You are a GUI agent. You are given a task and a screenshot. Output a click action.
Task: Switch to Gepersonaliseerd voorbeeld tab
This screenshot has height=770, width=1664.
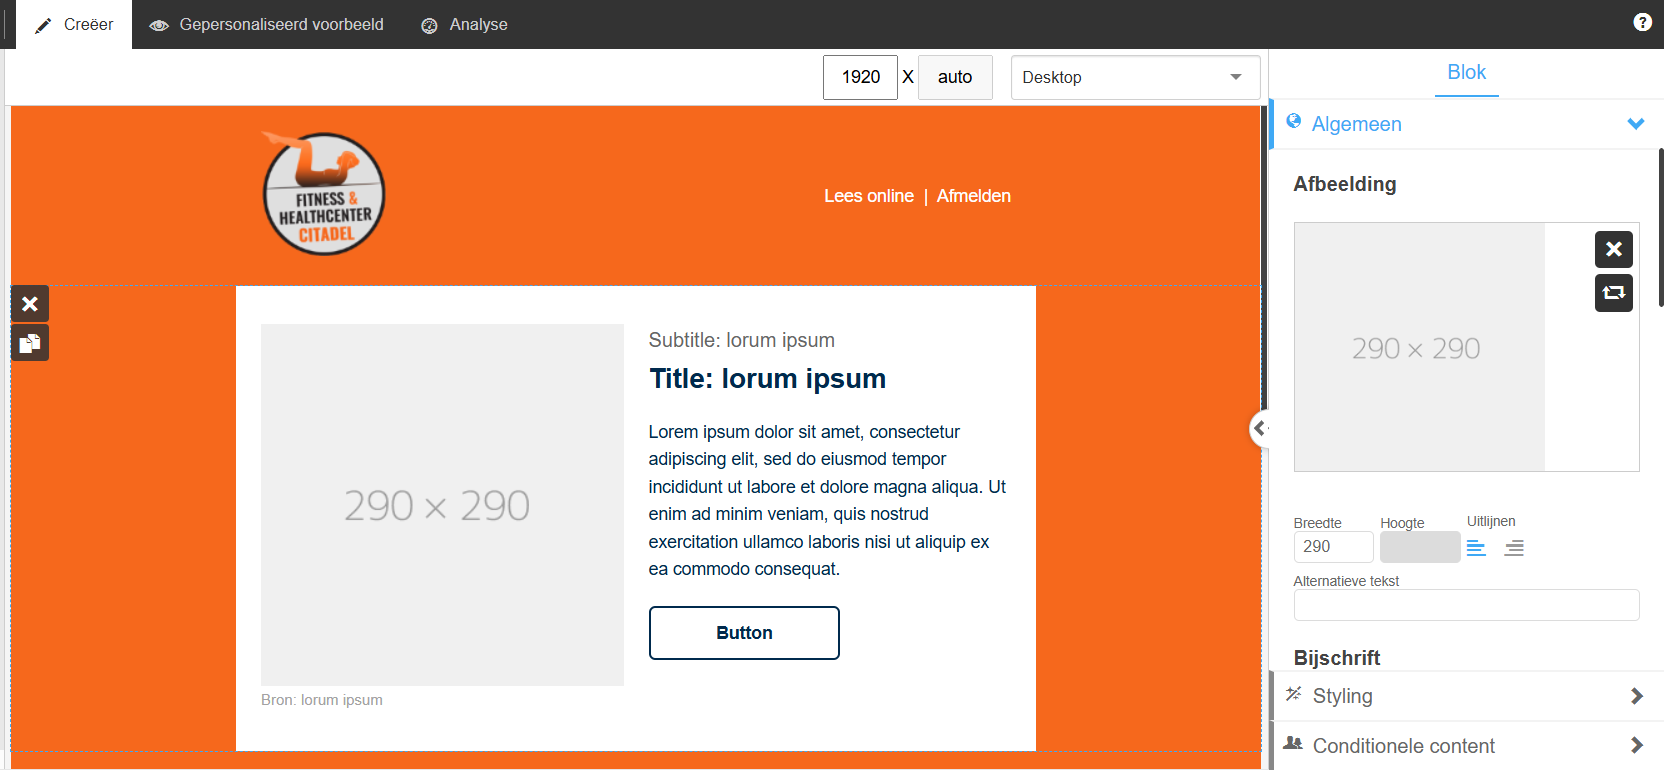(x=266, y=24)
